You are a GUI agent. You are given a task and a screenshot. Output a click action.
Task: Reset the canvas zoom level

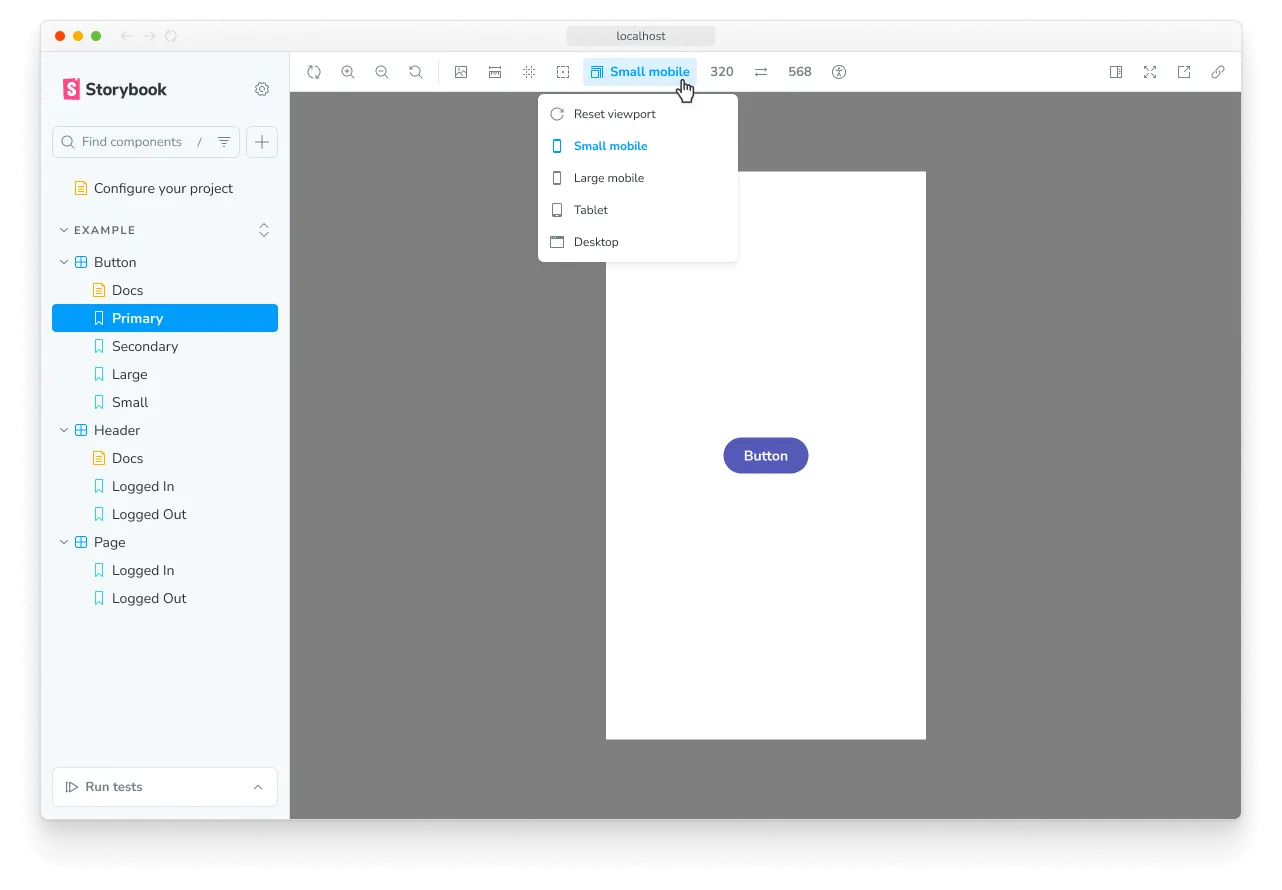(x=415, y=71)
